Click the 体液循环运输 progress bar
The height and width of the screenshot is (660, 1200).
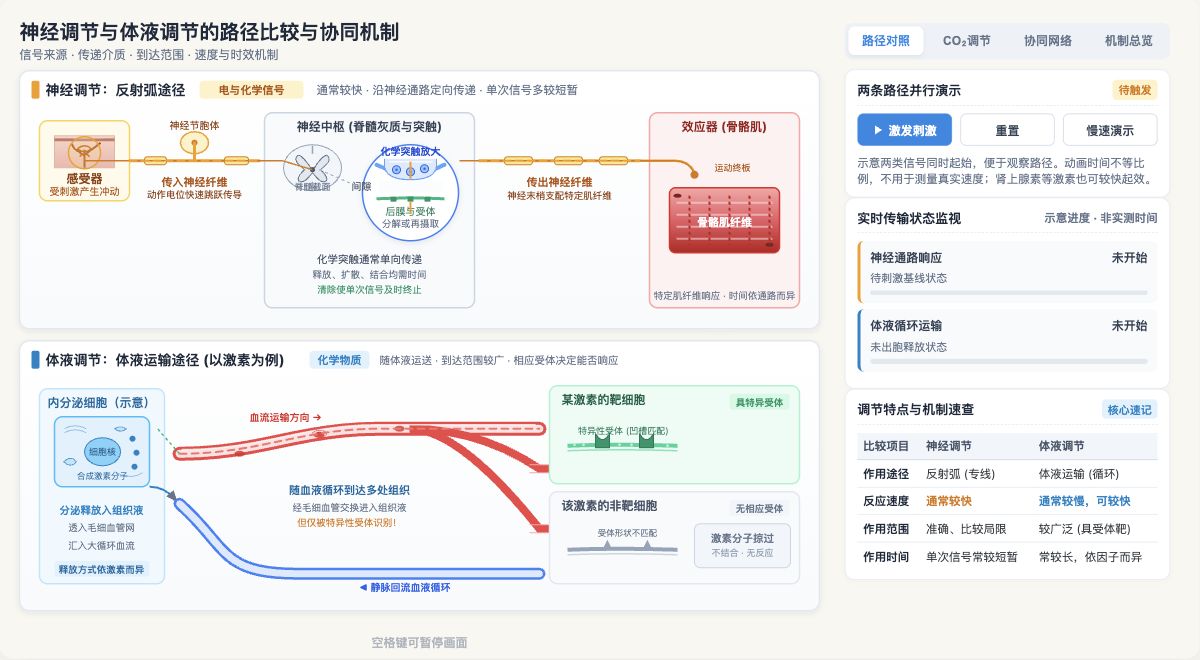[1008, 361]
